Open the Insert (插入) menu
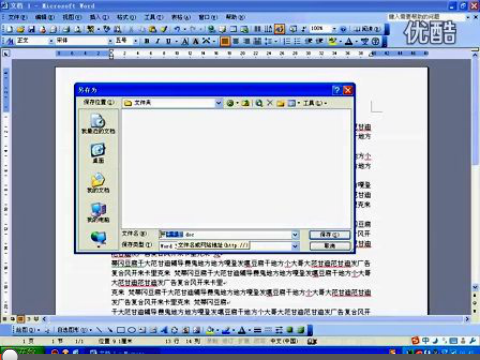Screen dimensions: 480x360 (99, 17)
